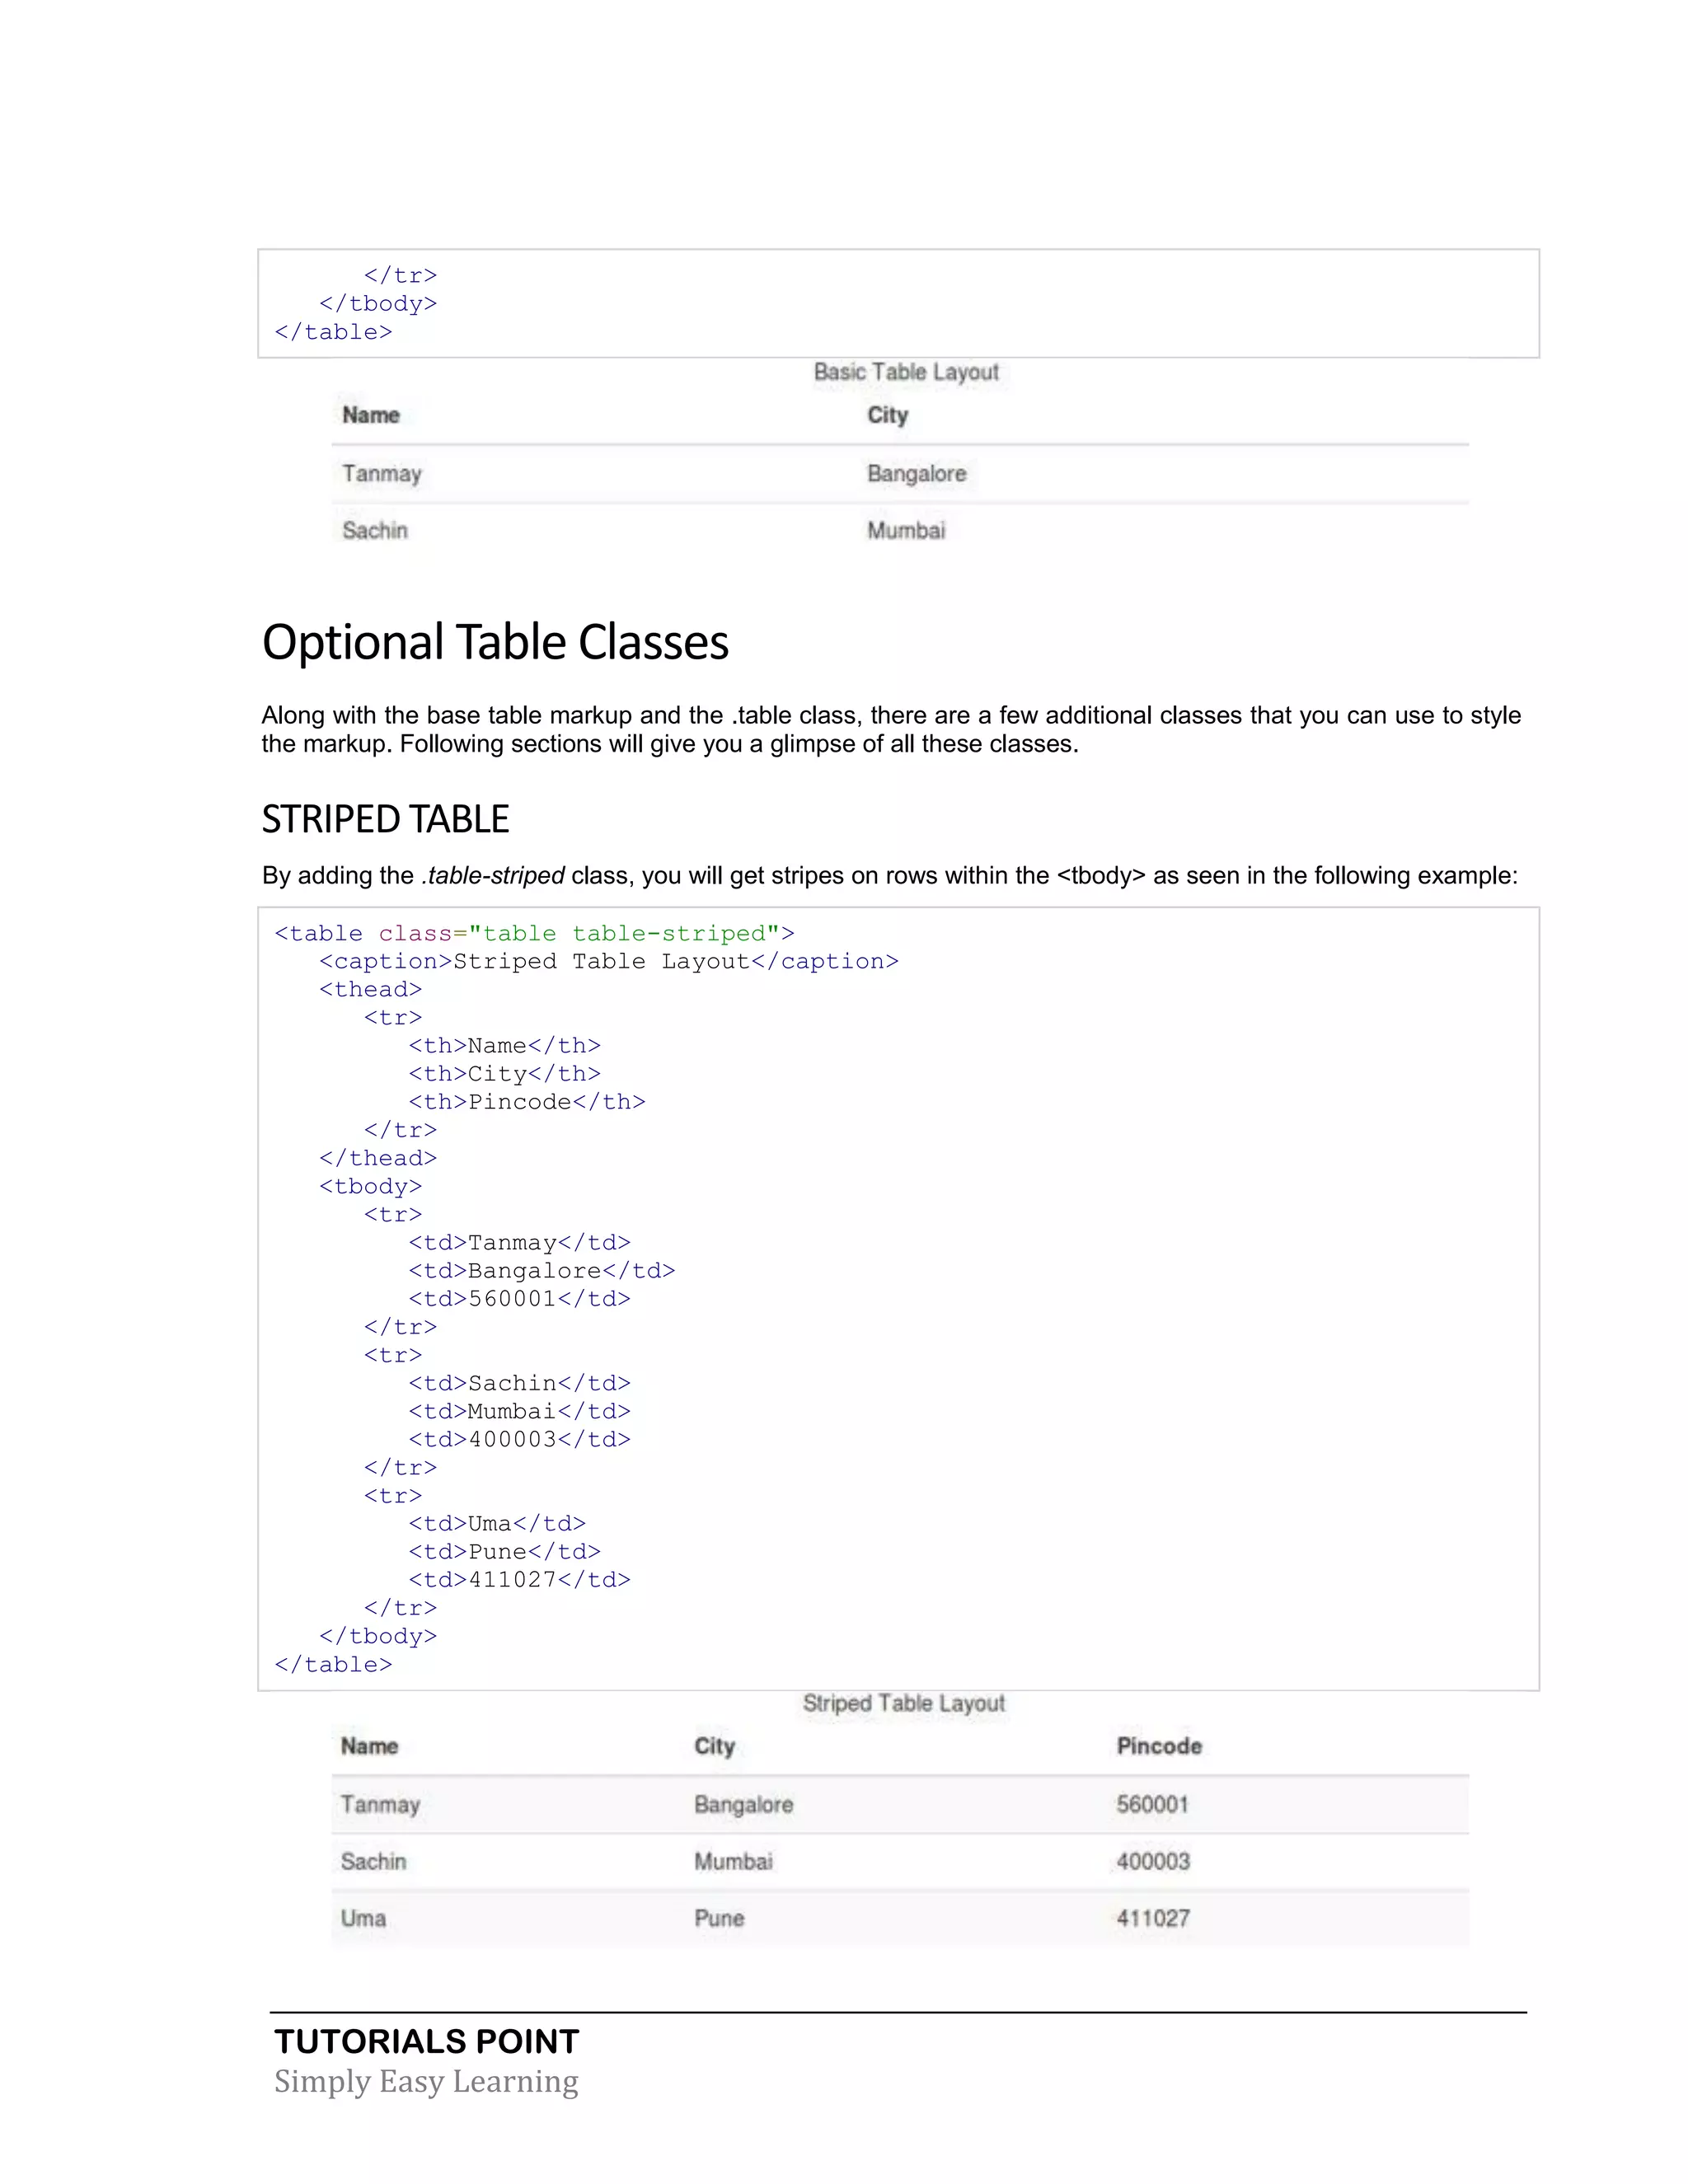Select the "560001" cell in the rendered table
The width and height of the screenshot is (1688, 2184).
[1152, 1805]
